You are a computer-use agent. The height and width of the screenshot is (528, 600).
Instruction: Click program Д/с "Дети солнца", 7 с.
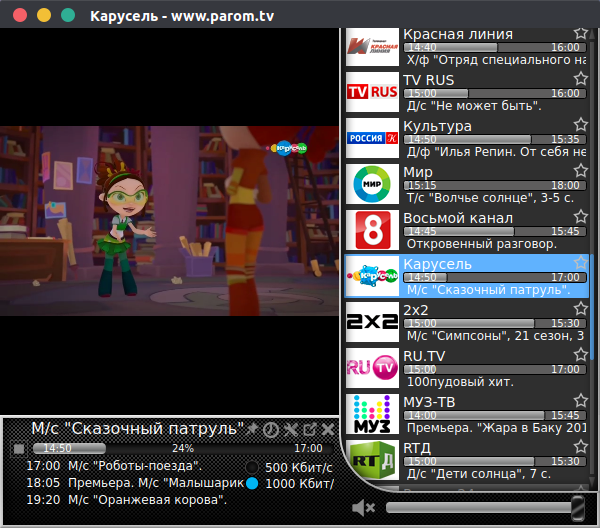click(x=479, y=474)
